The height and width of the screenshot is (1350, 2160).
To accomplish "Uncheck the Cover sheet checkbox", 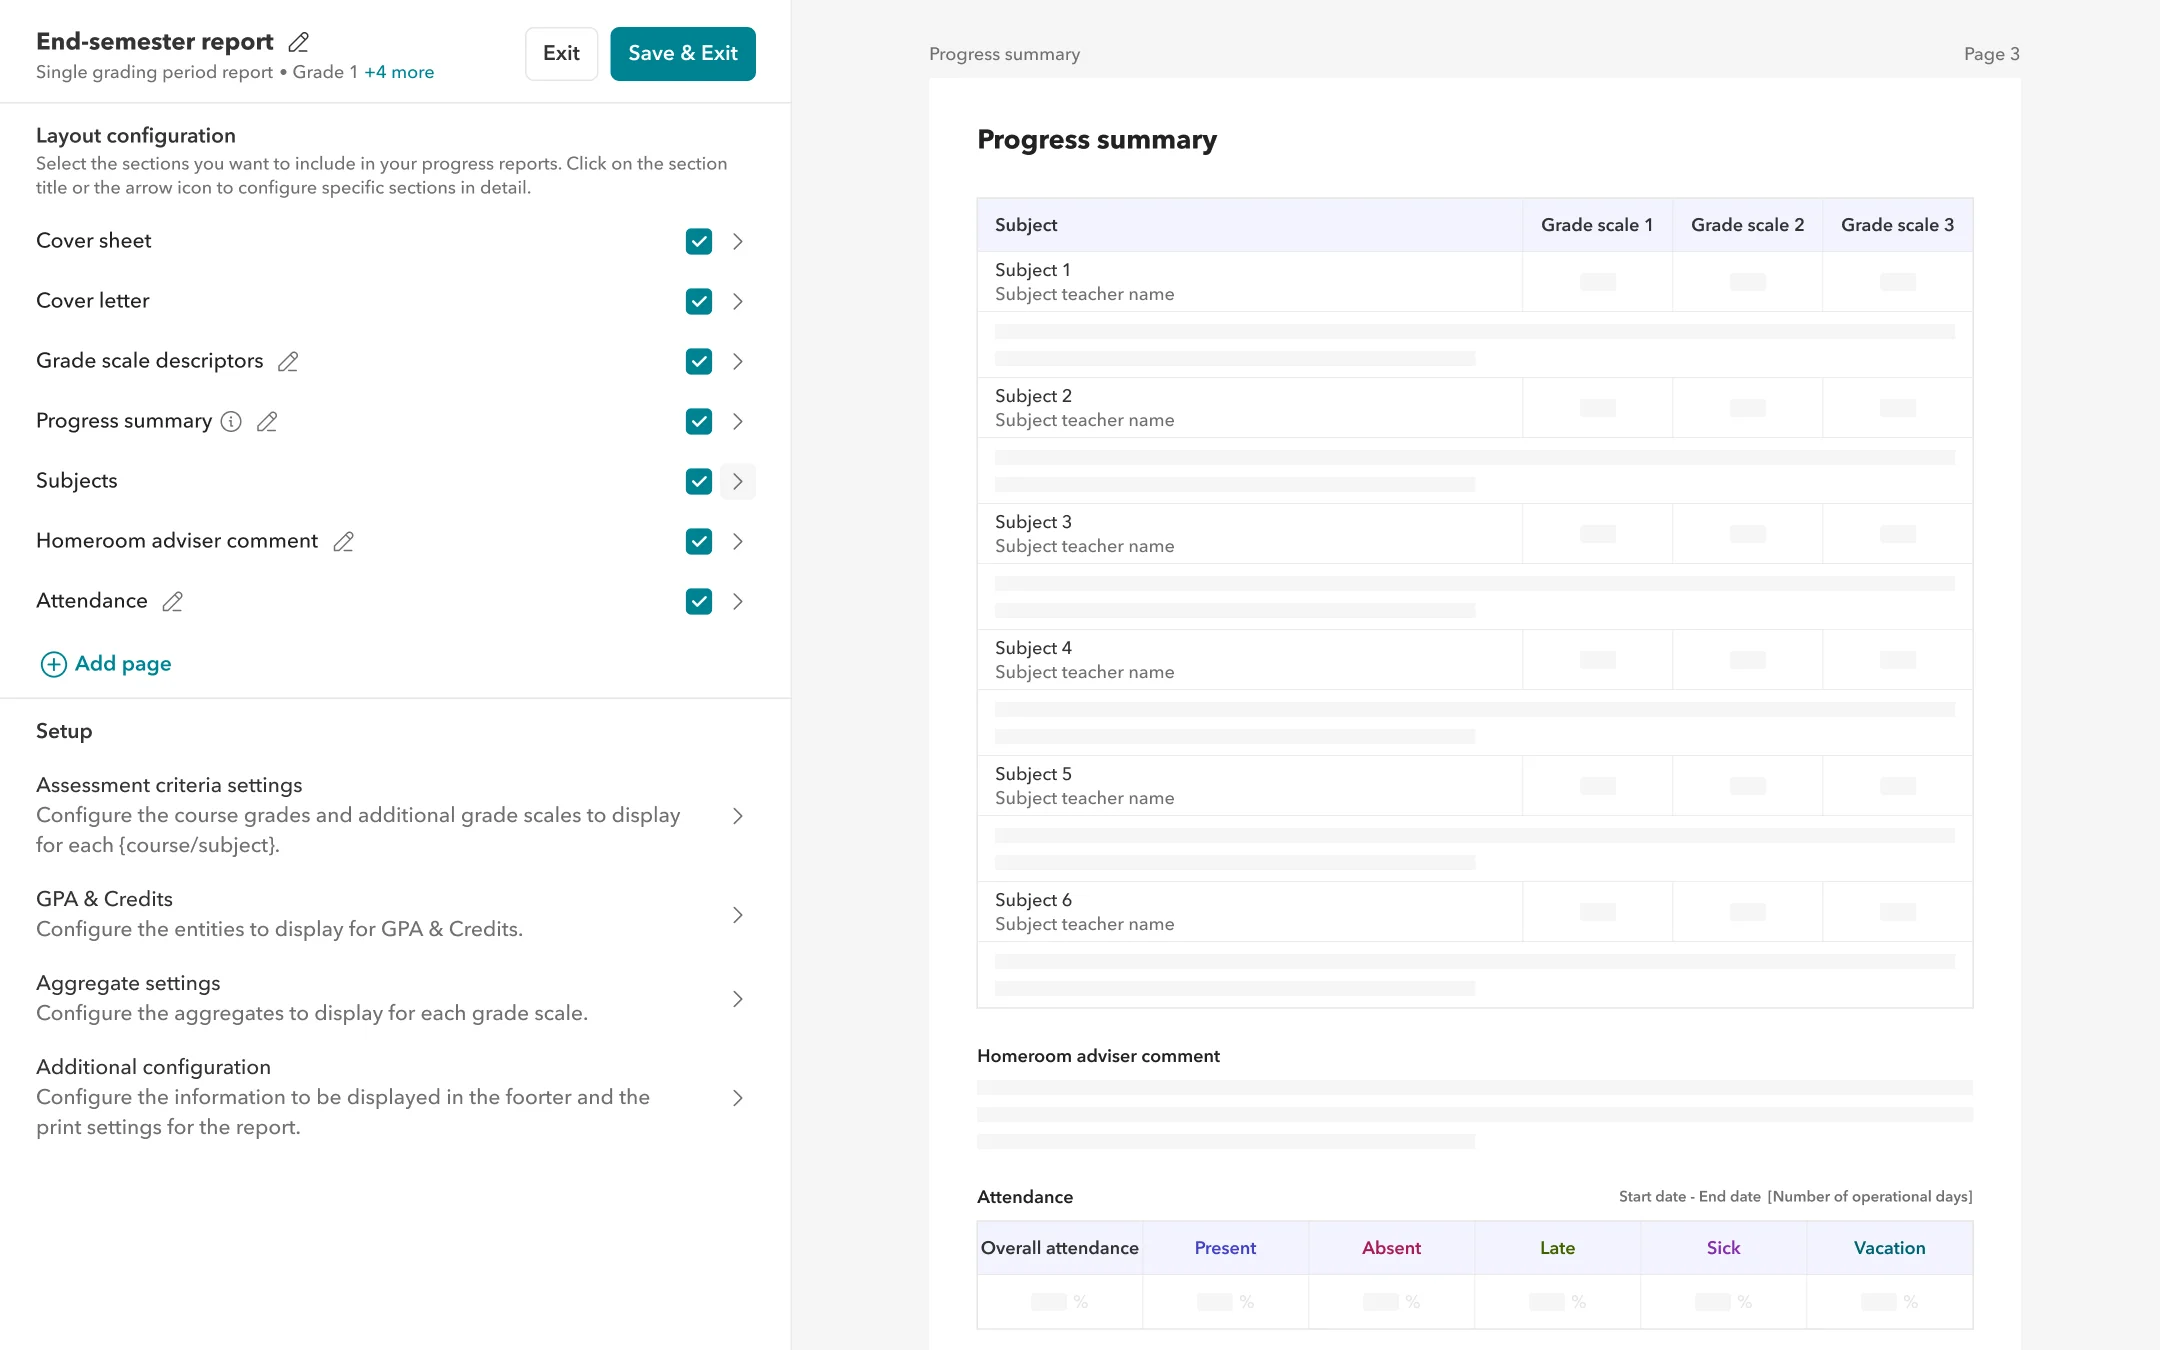I will [699, 241].
